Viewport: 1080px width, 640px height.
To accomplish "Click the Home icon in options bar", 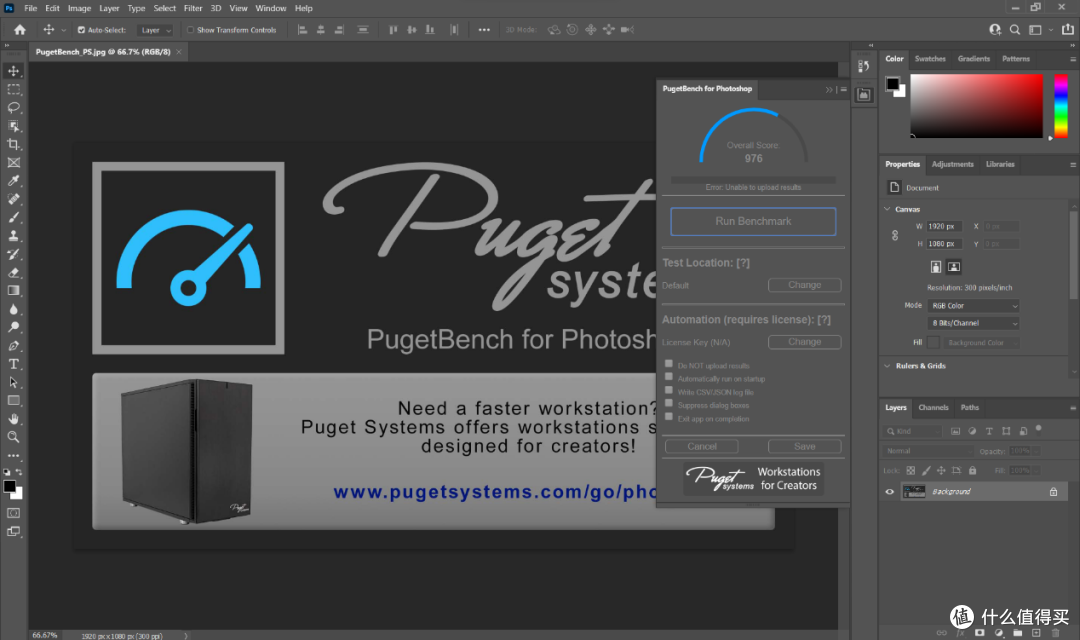I will 20,30.
